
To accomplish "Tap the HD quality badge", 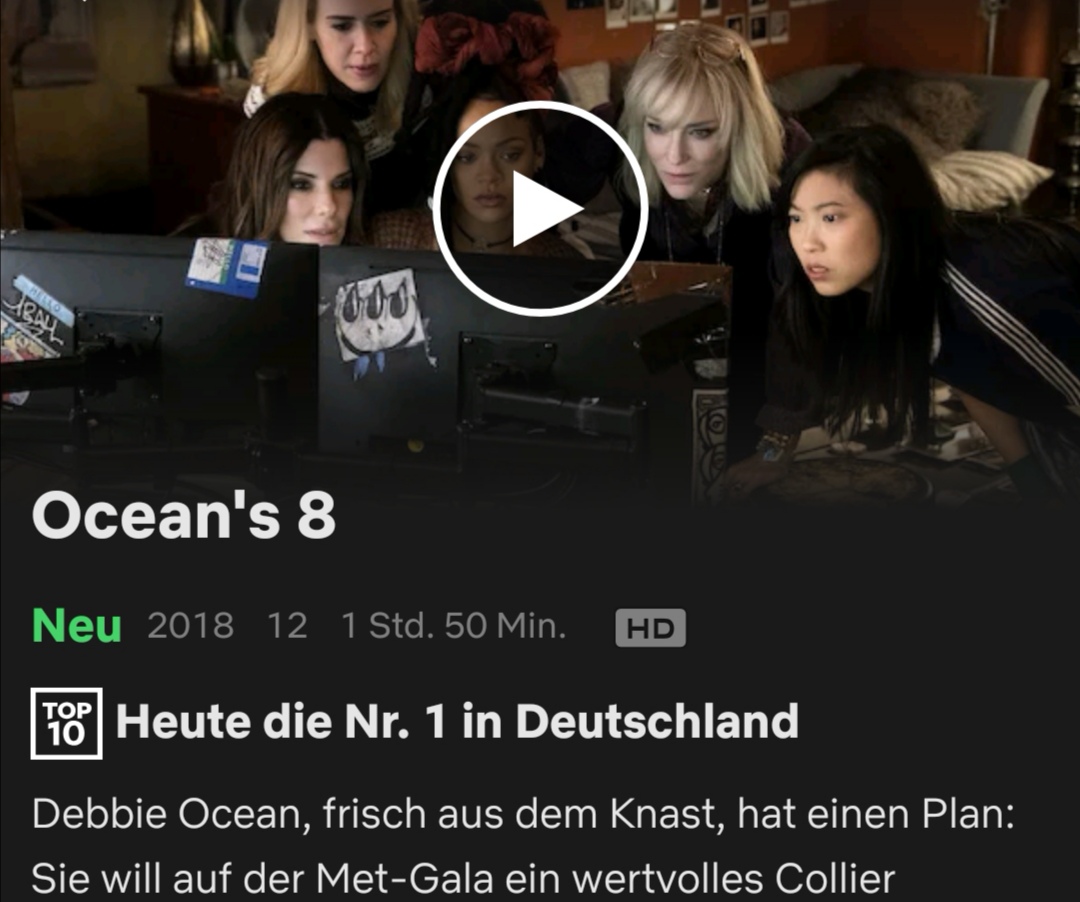I will point(650,627).
